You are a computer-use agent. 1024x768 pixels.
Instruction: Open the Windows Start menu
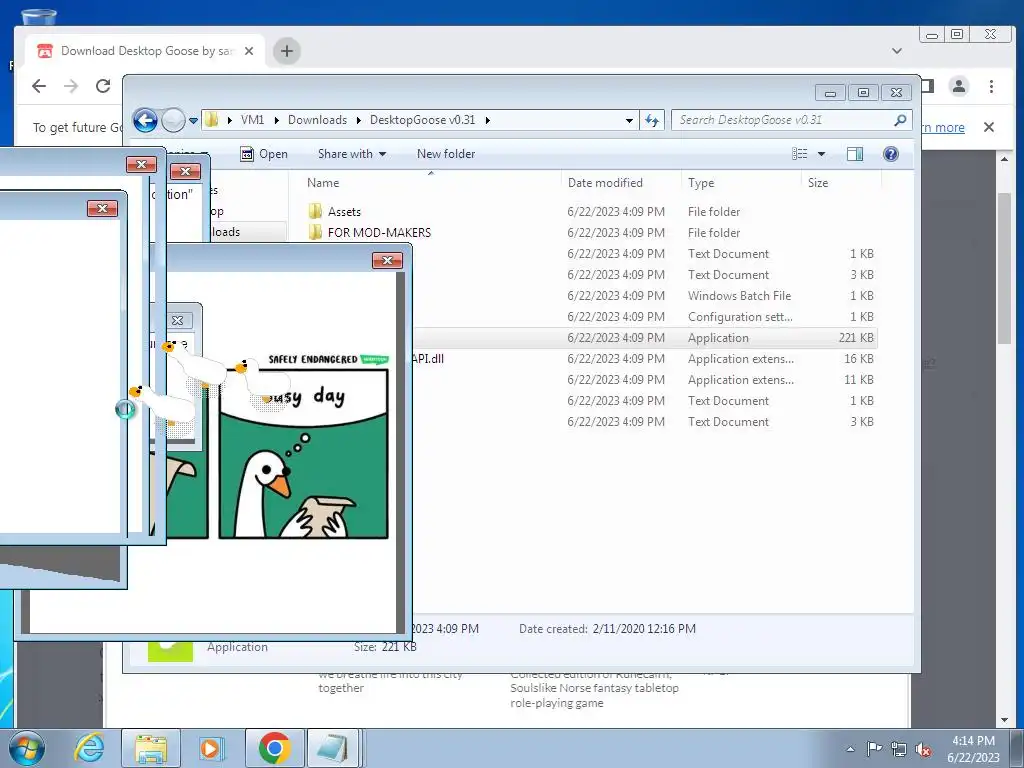click(x=27, y=748)
